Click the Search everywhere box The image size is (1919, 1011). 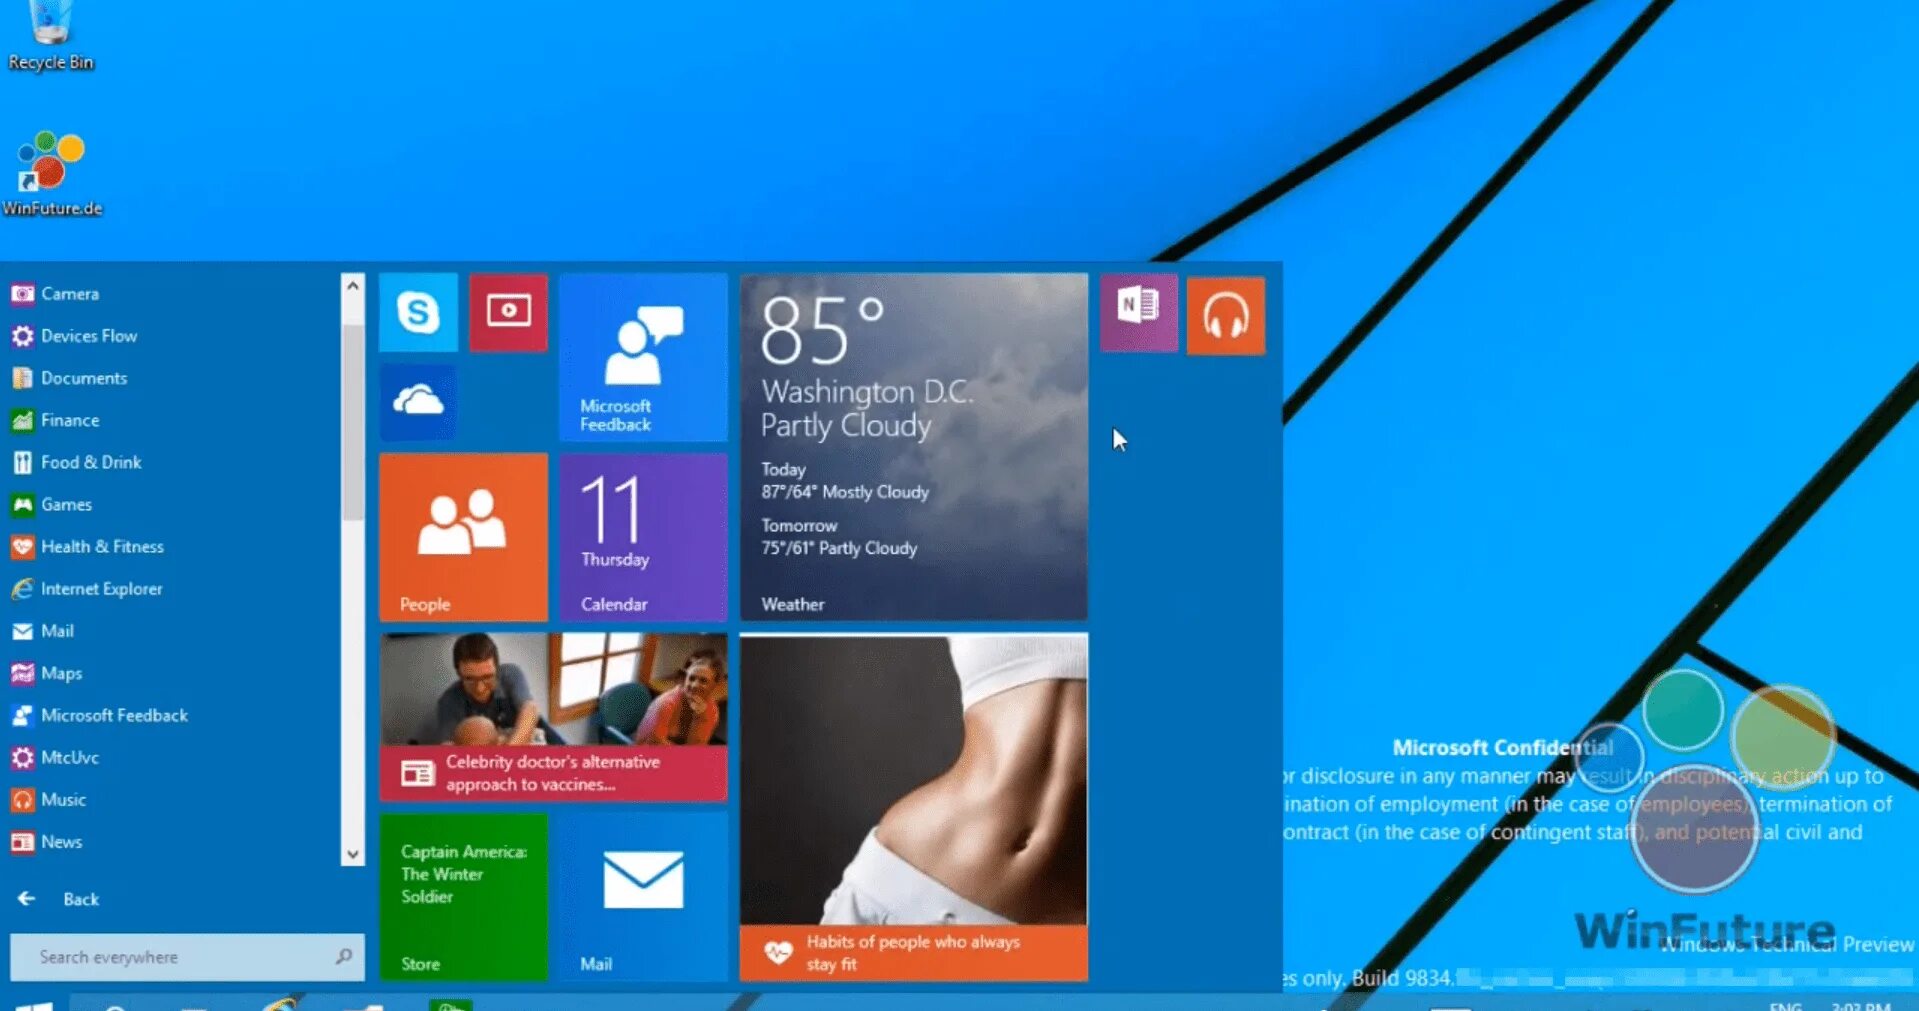[x=187, y=957]
